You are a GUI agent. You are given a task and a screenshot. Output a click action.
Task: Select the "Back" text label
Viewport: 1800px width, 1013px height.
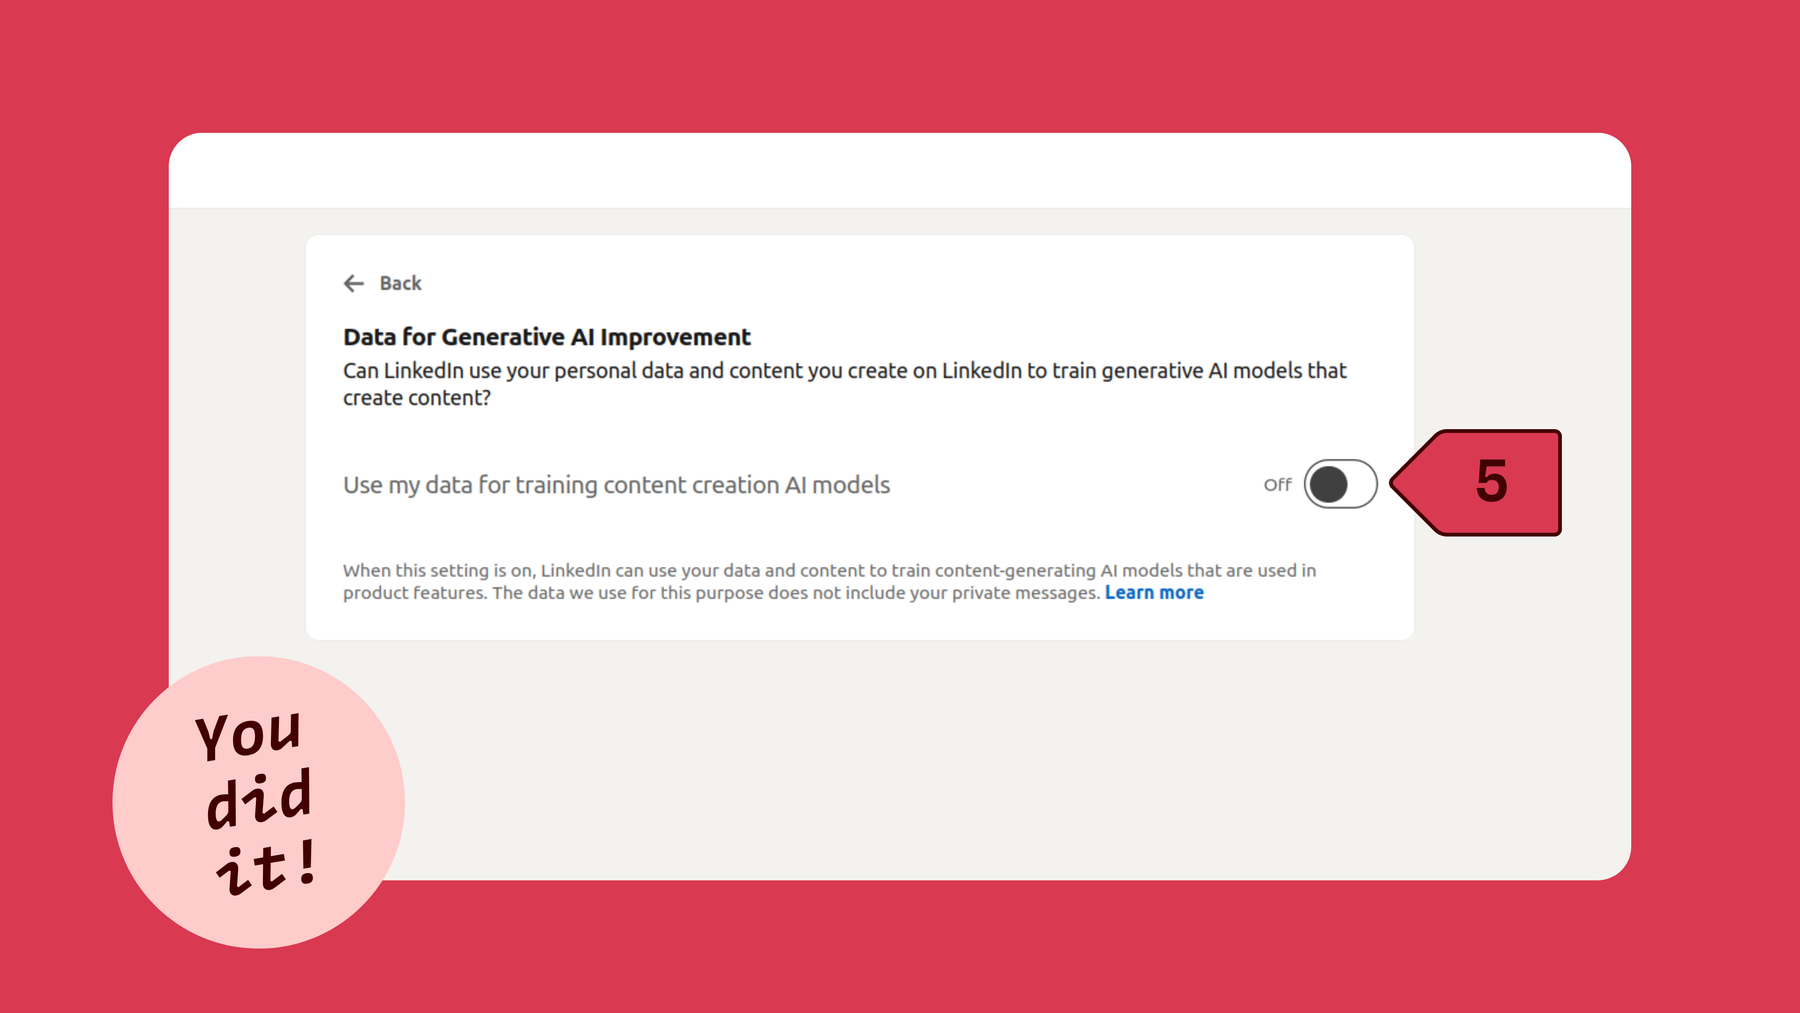coord(400,284)
